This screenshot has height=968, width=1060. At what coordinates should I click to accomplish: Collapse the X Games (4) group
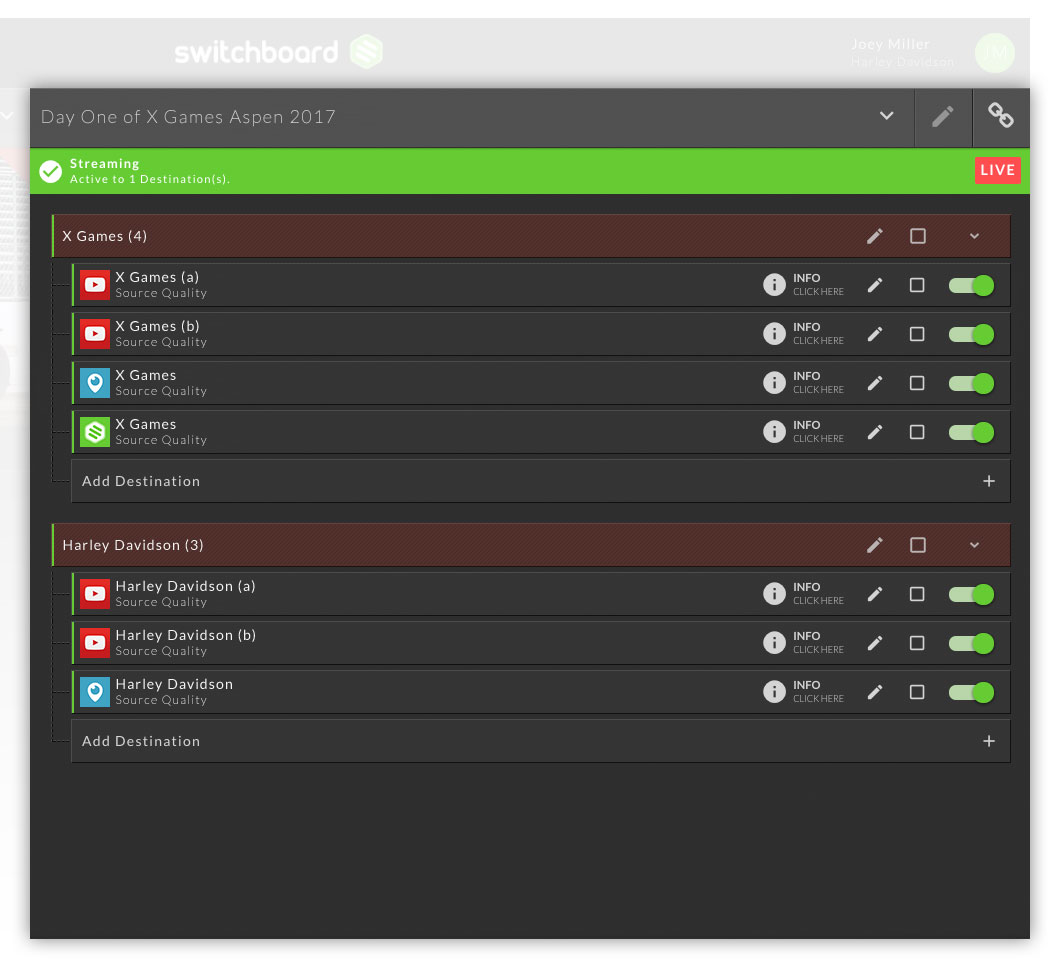(974, 236)
